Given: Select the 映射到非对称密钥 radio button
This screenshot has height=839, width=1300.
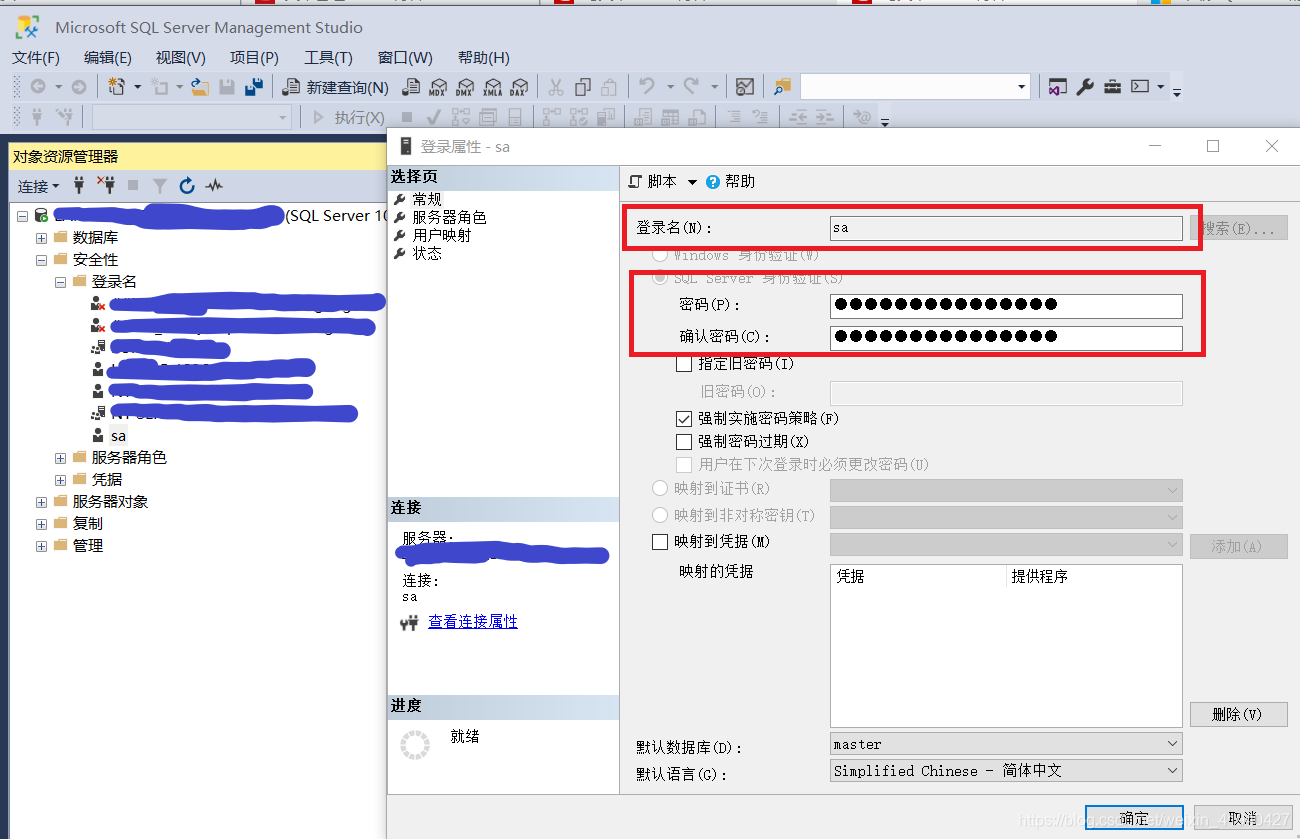Looking at the screenshot, I should point(659,515).
